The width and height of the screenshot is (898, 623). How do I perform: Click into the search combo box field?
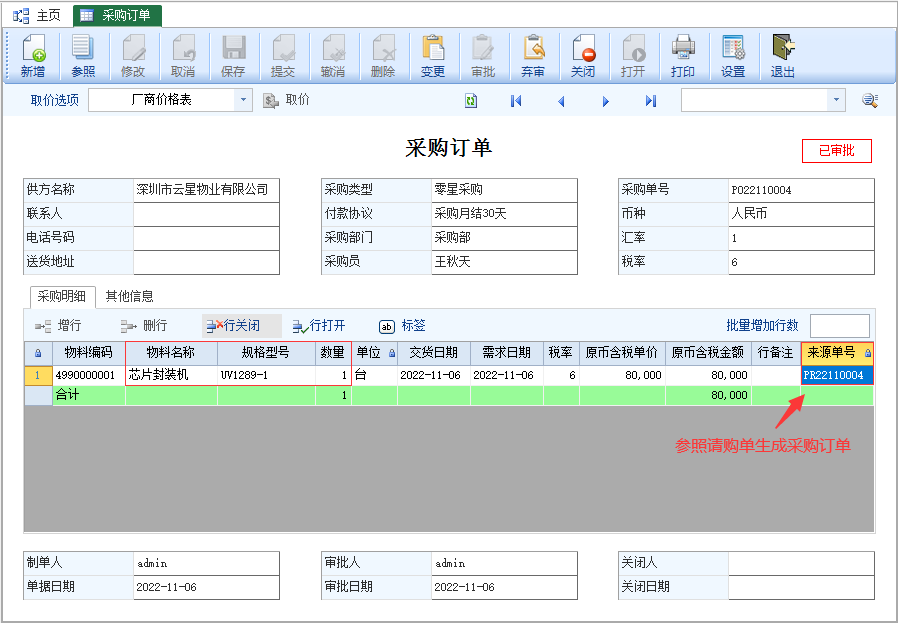(754, 100)
